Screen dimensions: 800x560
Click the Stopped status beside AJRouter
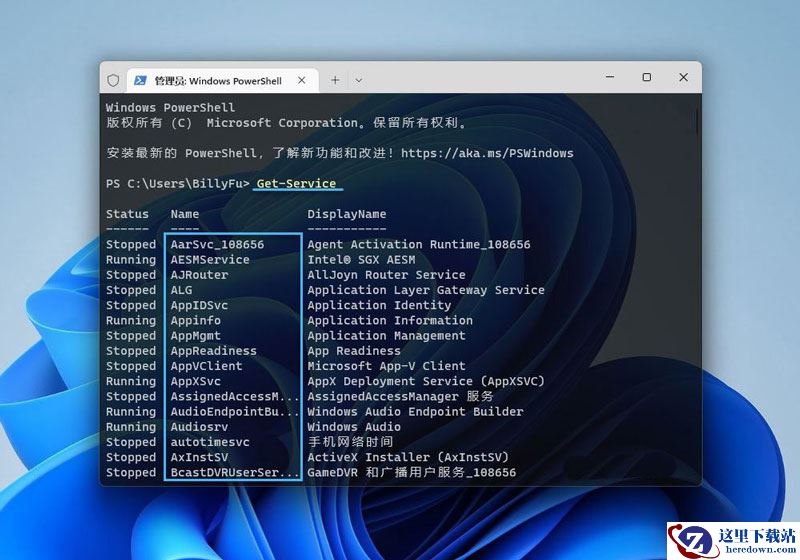[131, 275]
